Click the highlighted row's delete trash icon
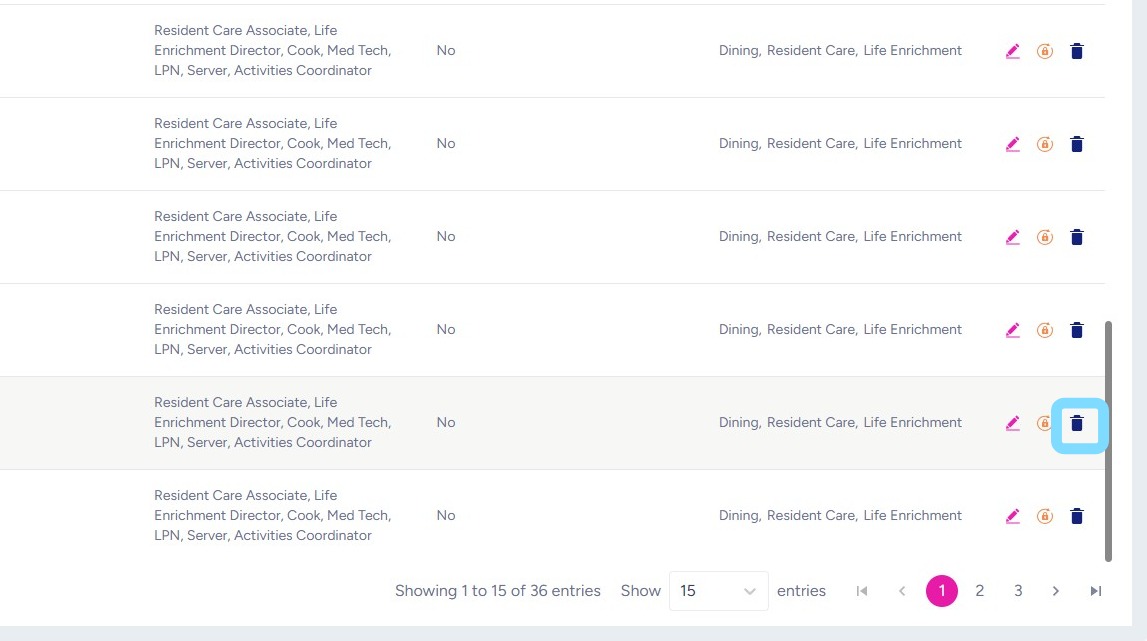Image resolution: width=1147 pixels, height=641 pixels. click(x=1077, y=423)
